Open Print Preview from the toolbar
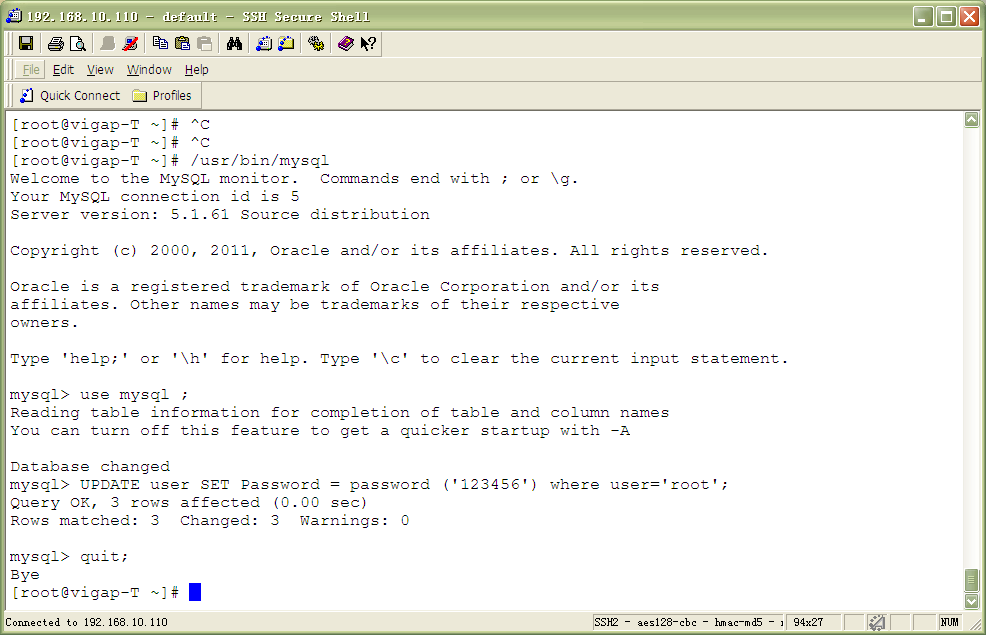Viewport: 986px width, 635px height. point(77,43)
